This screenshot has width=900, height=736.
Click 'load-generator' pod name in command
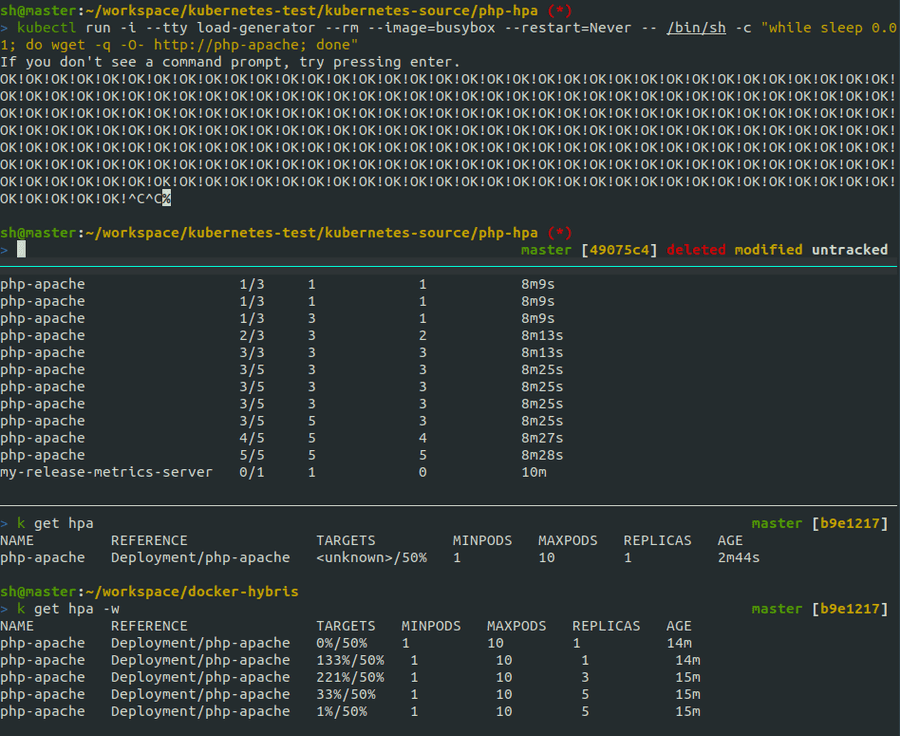pos(256,28)
